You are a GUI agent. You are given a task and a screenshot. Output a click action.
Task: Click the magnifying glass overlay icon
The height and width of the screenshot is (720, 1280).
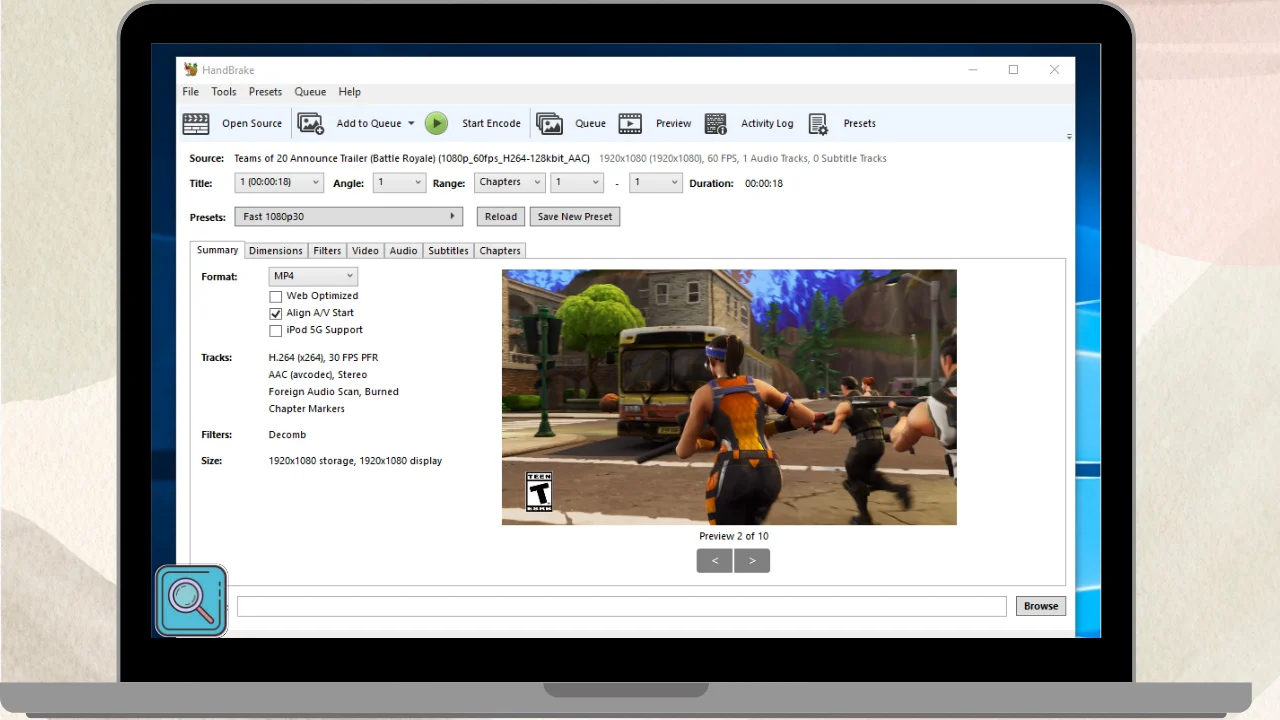click(x=191, y=601)
